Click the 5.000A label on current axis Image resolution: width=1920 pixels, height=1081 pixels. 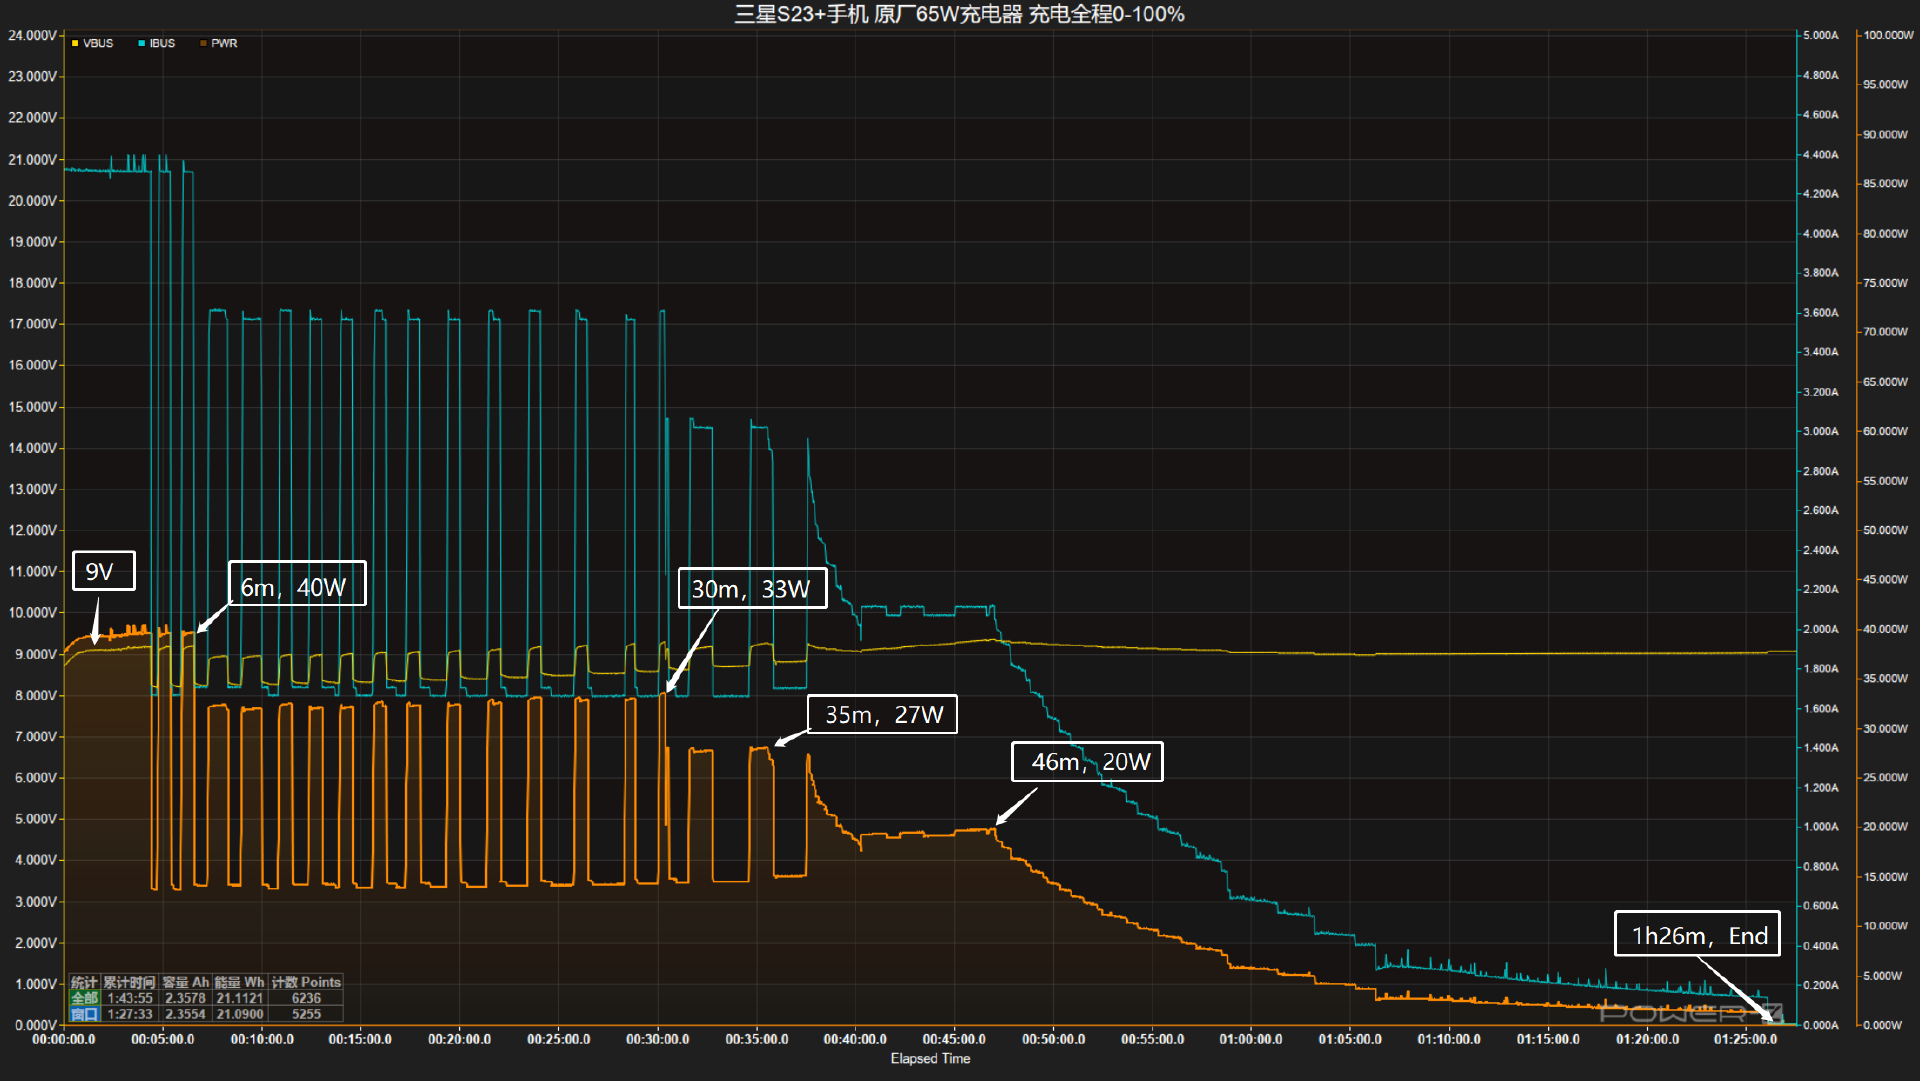tap(1820, 35)
